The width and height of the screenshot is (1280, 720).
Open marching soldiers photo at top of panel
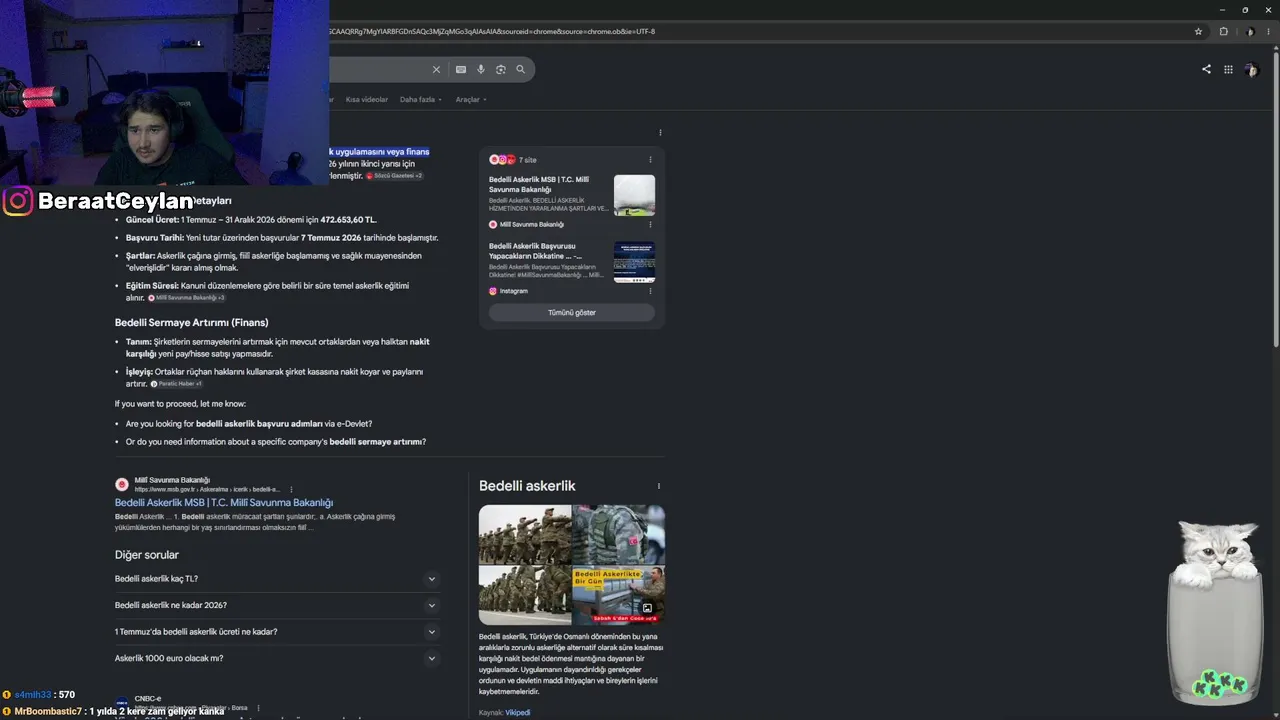[x=525, y=535]
